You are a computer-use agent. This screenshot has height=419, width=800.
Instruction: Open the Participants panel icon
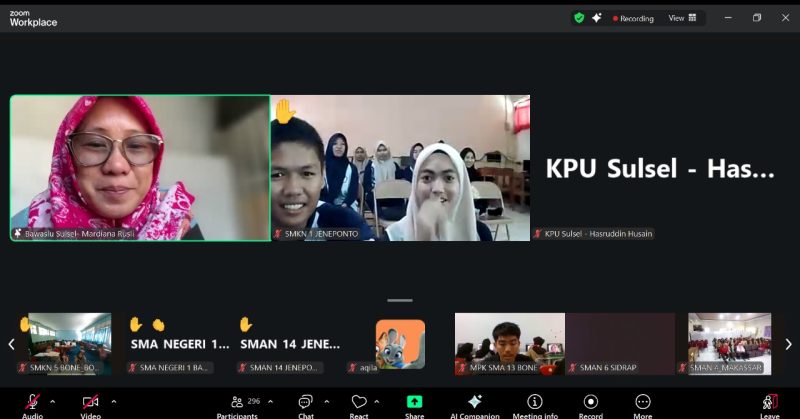click(x=237, y=402)
